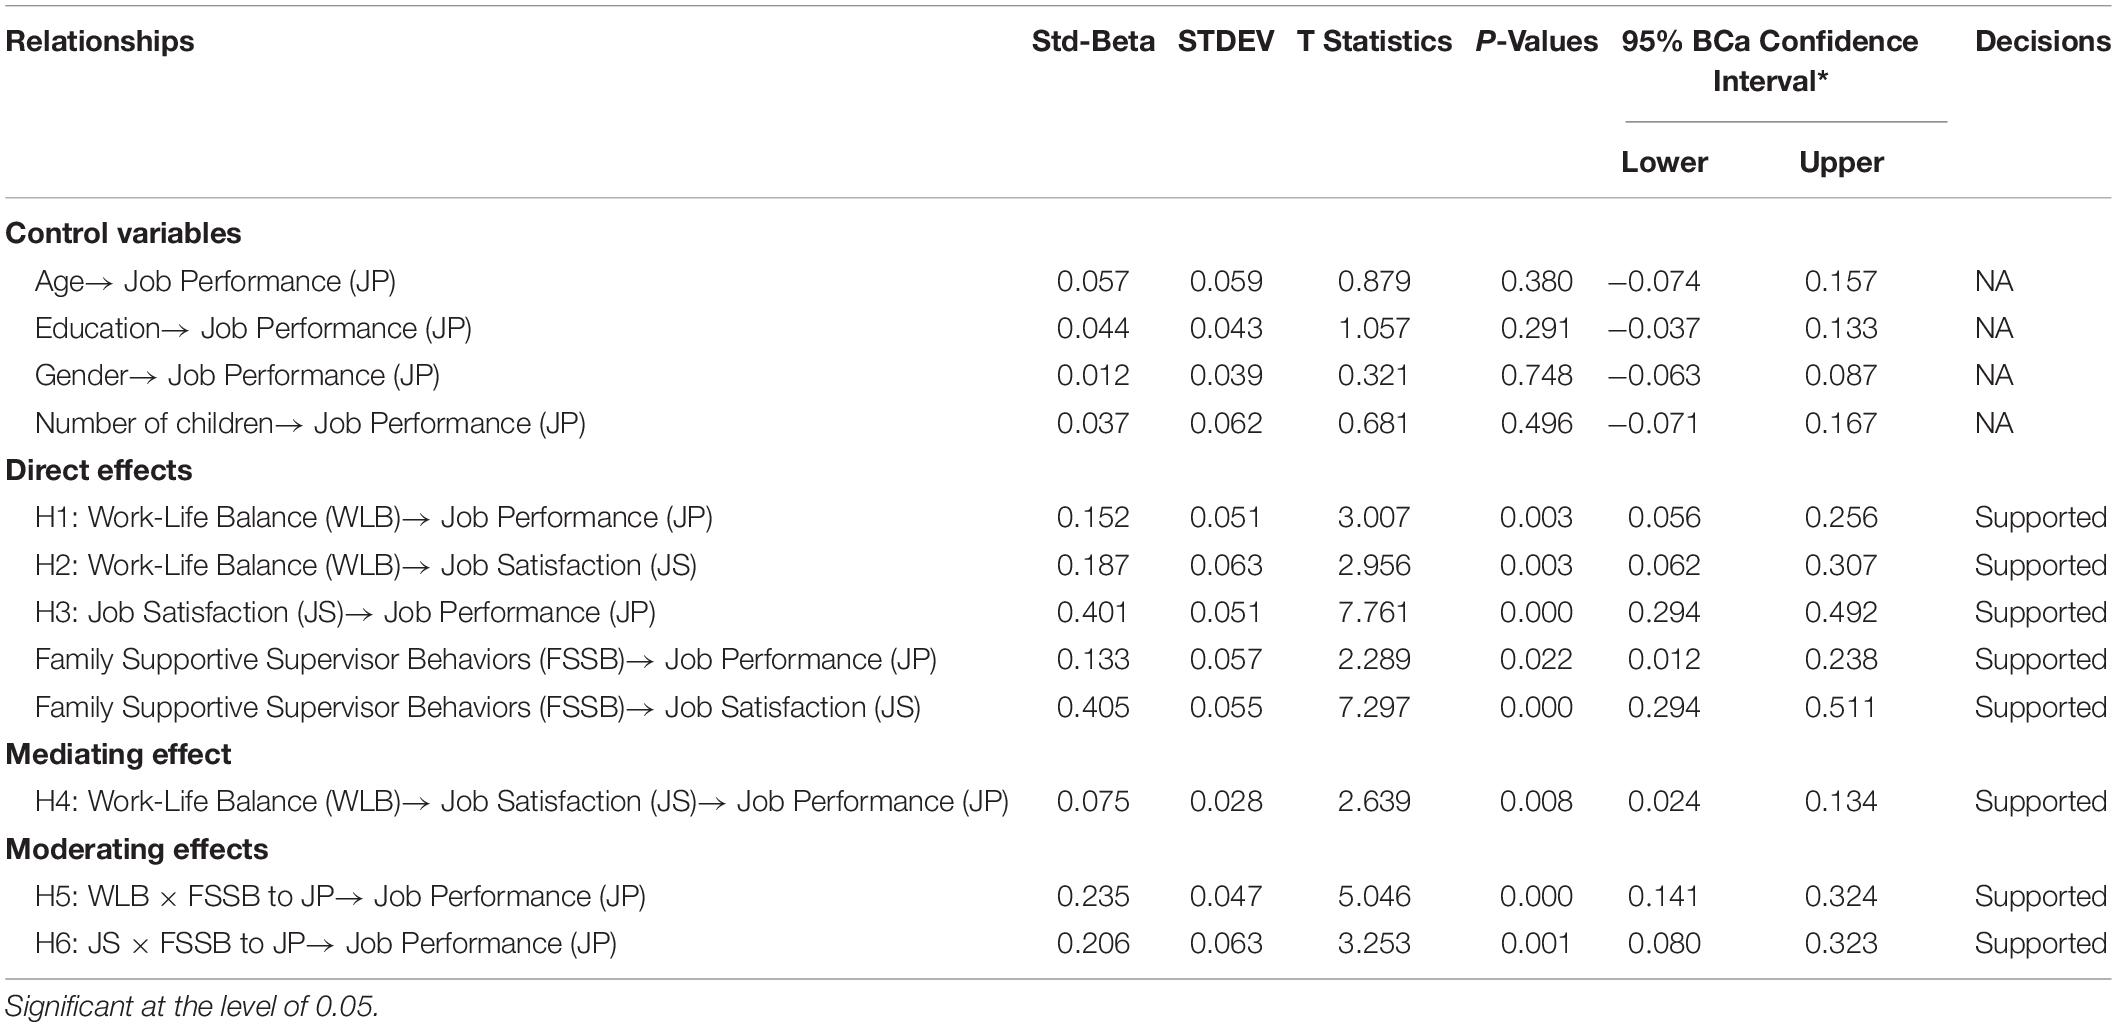
Task: Select Std-Beta 0.152 in H1 row
Action: [x=1093, y=518]
